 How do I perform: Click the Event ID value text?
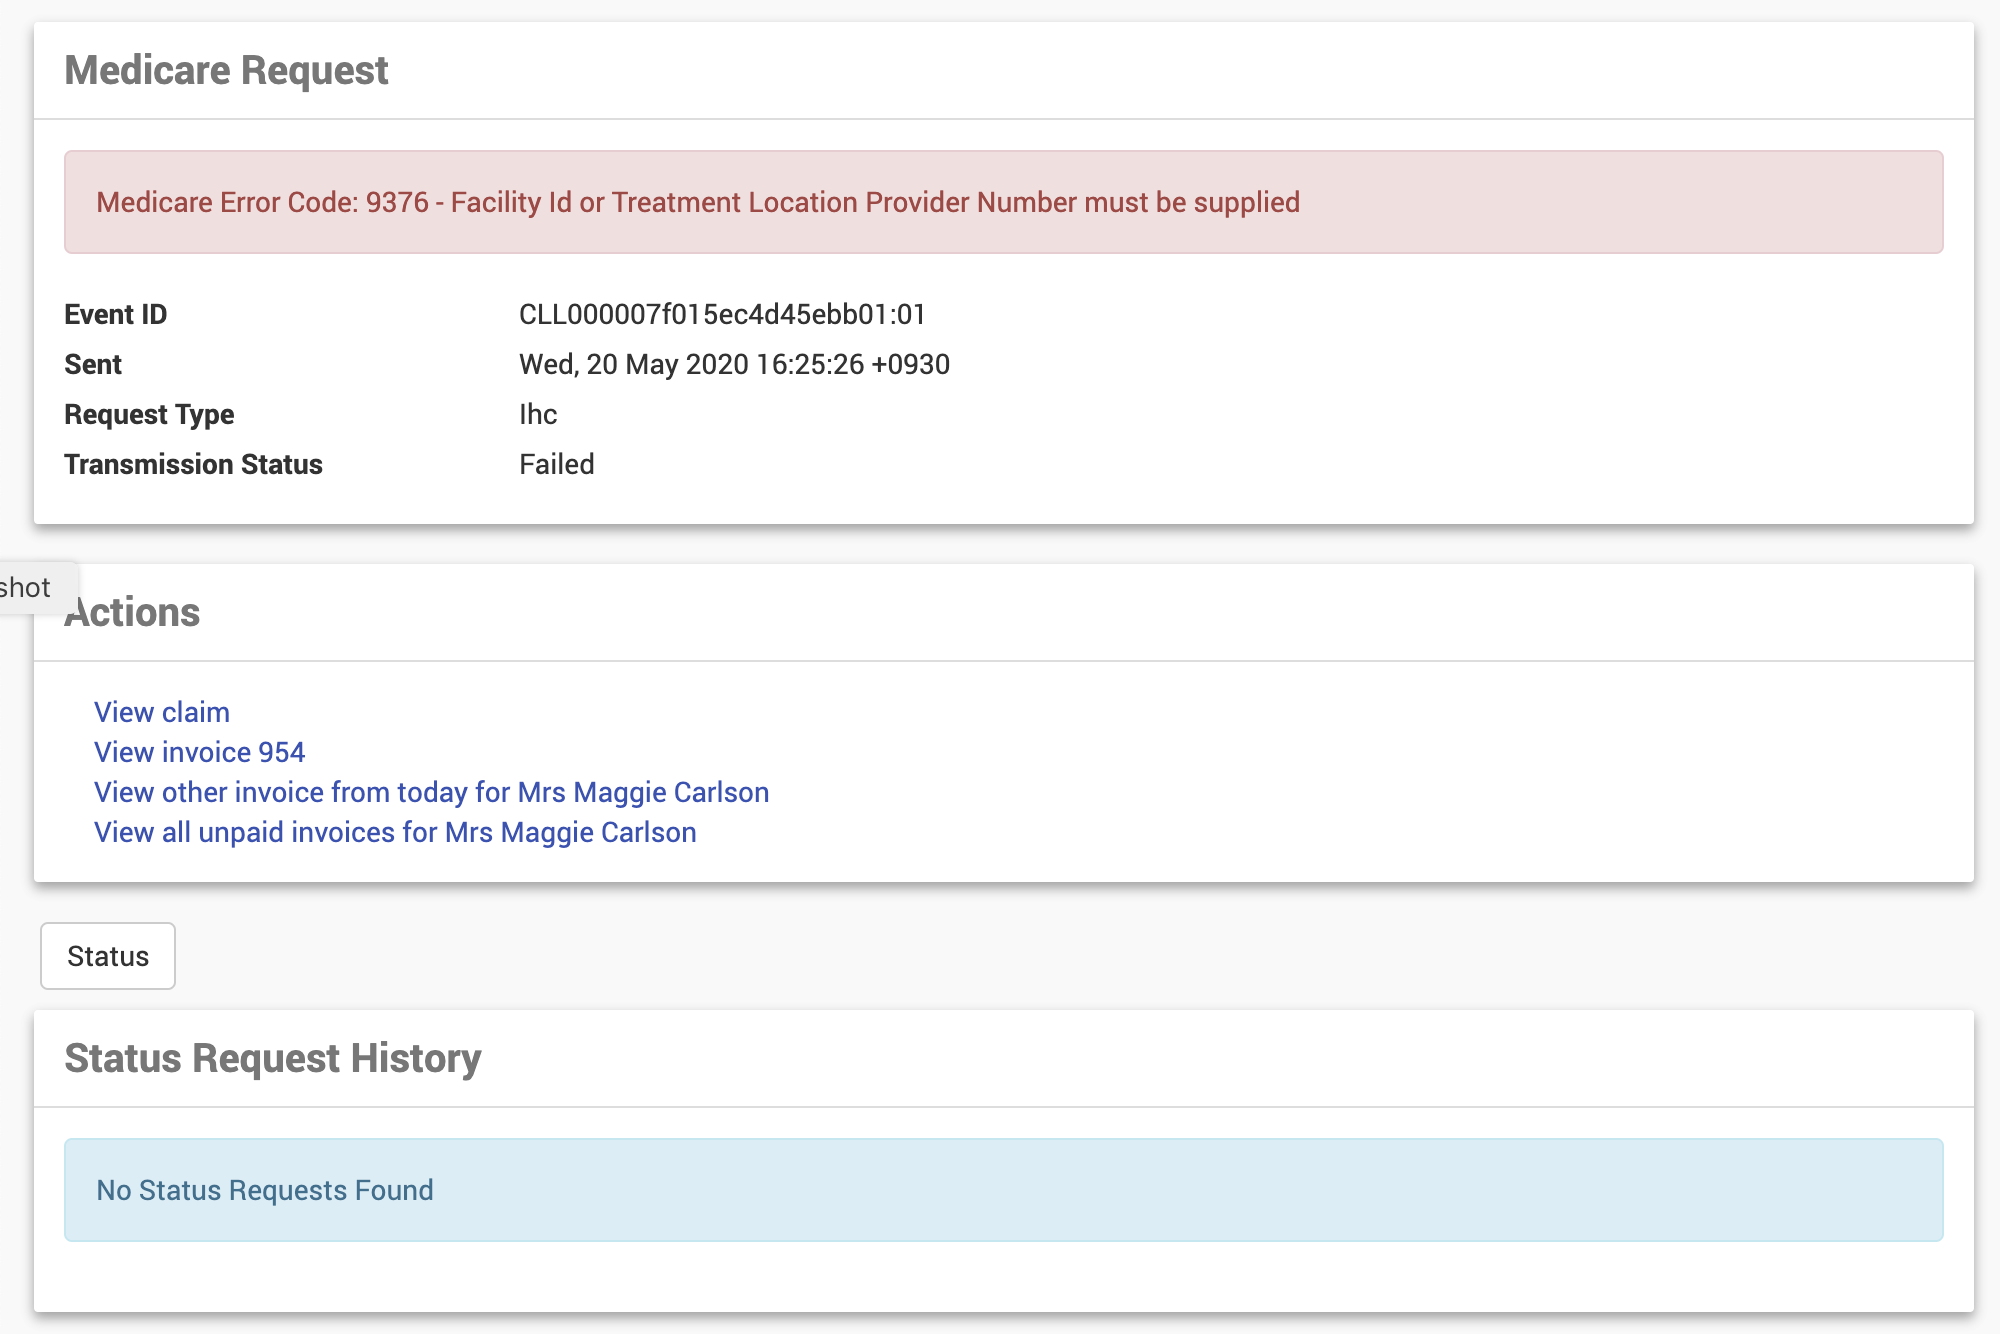(x=722, y=314)
